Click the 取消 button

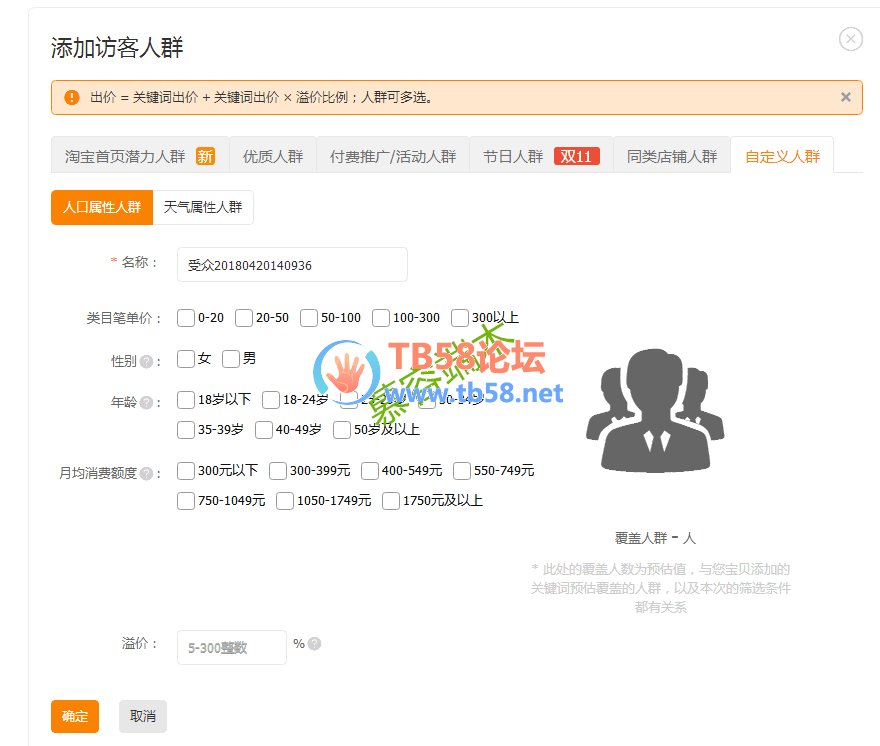point(143,716)
